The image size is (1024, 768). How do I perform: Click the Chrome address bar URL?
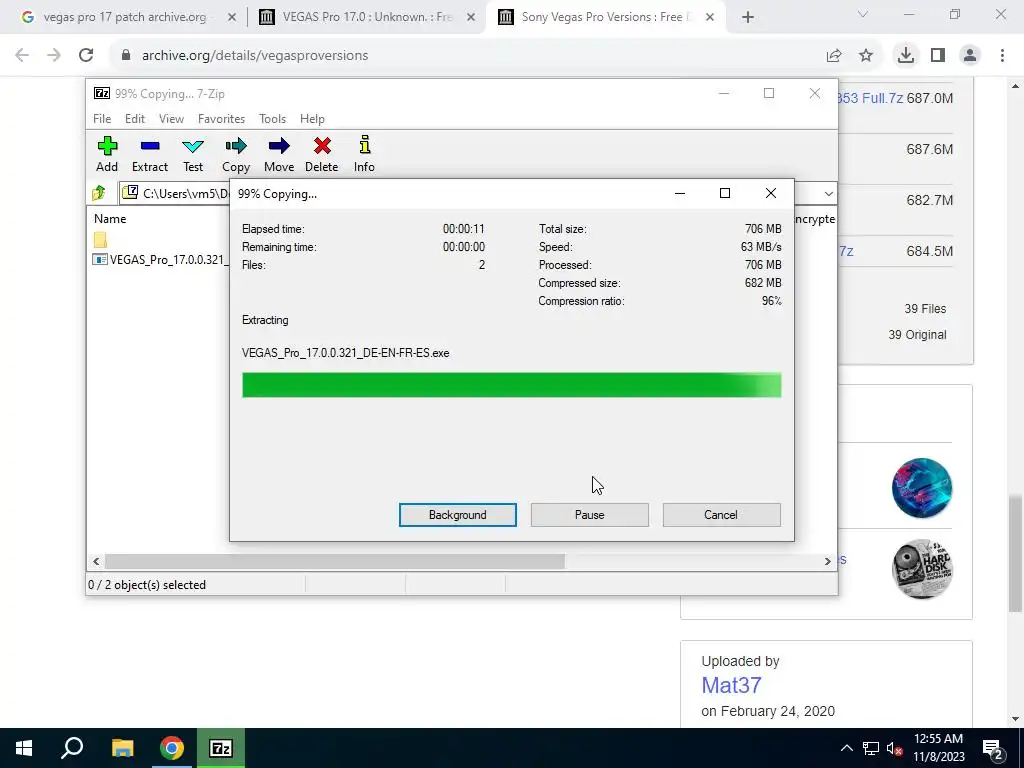(255, 56)
